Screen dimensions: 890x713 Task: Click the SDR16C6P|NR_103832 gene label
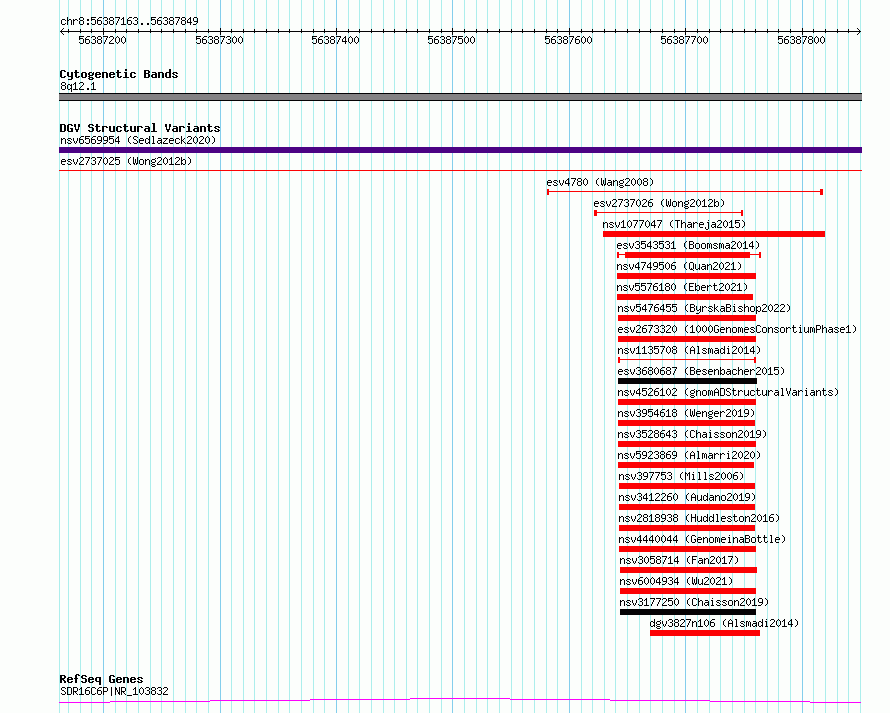114,691
